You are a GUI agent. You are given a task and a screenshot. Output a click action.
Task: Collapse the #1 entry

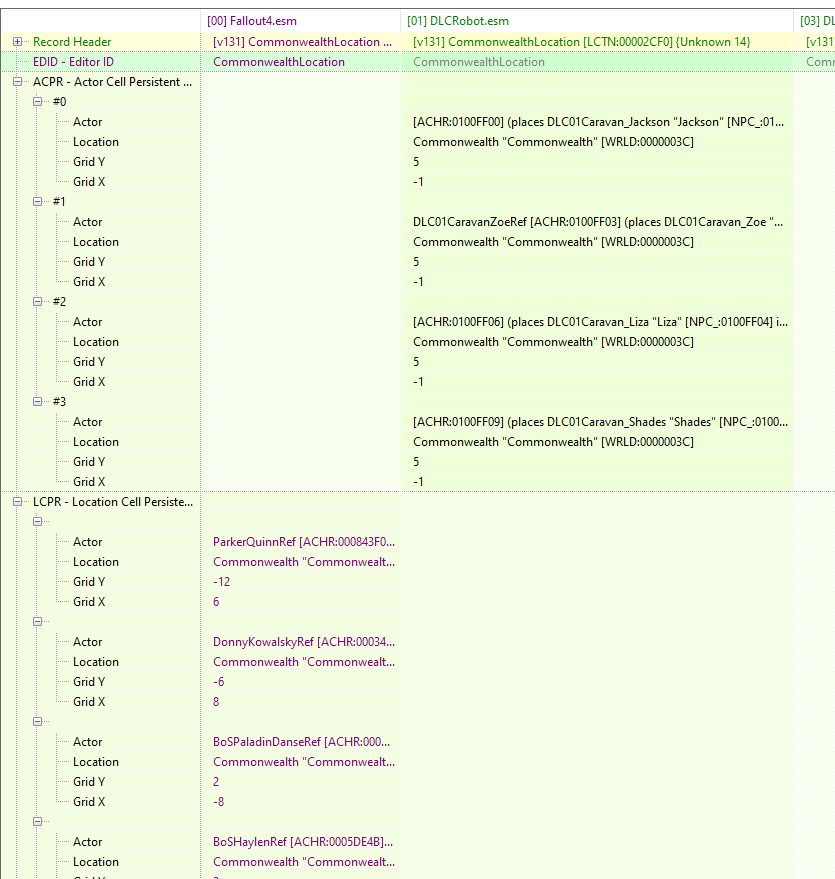coord(38,202)
